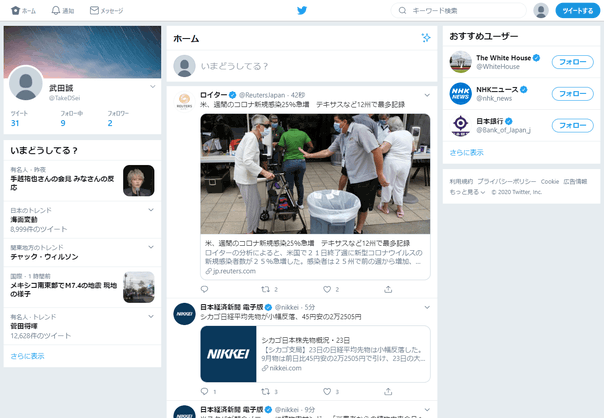The height and width of the screenshot is (418, 604).
Task: Open account avatar menu in top bar
Action: click(541, 10)
